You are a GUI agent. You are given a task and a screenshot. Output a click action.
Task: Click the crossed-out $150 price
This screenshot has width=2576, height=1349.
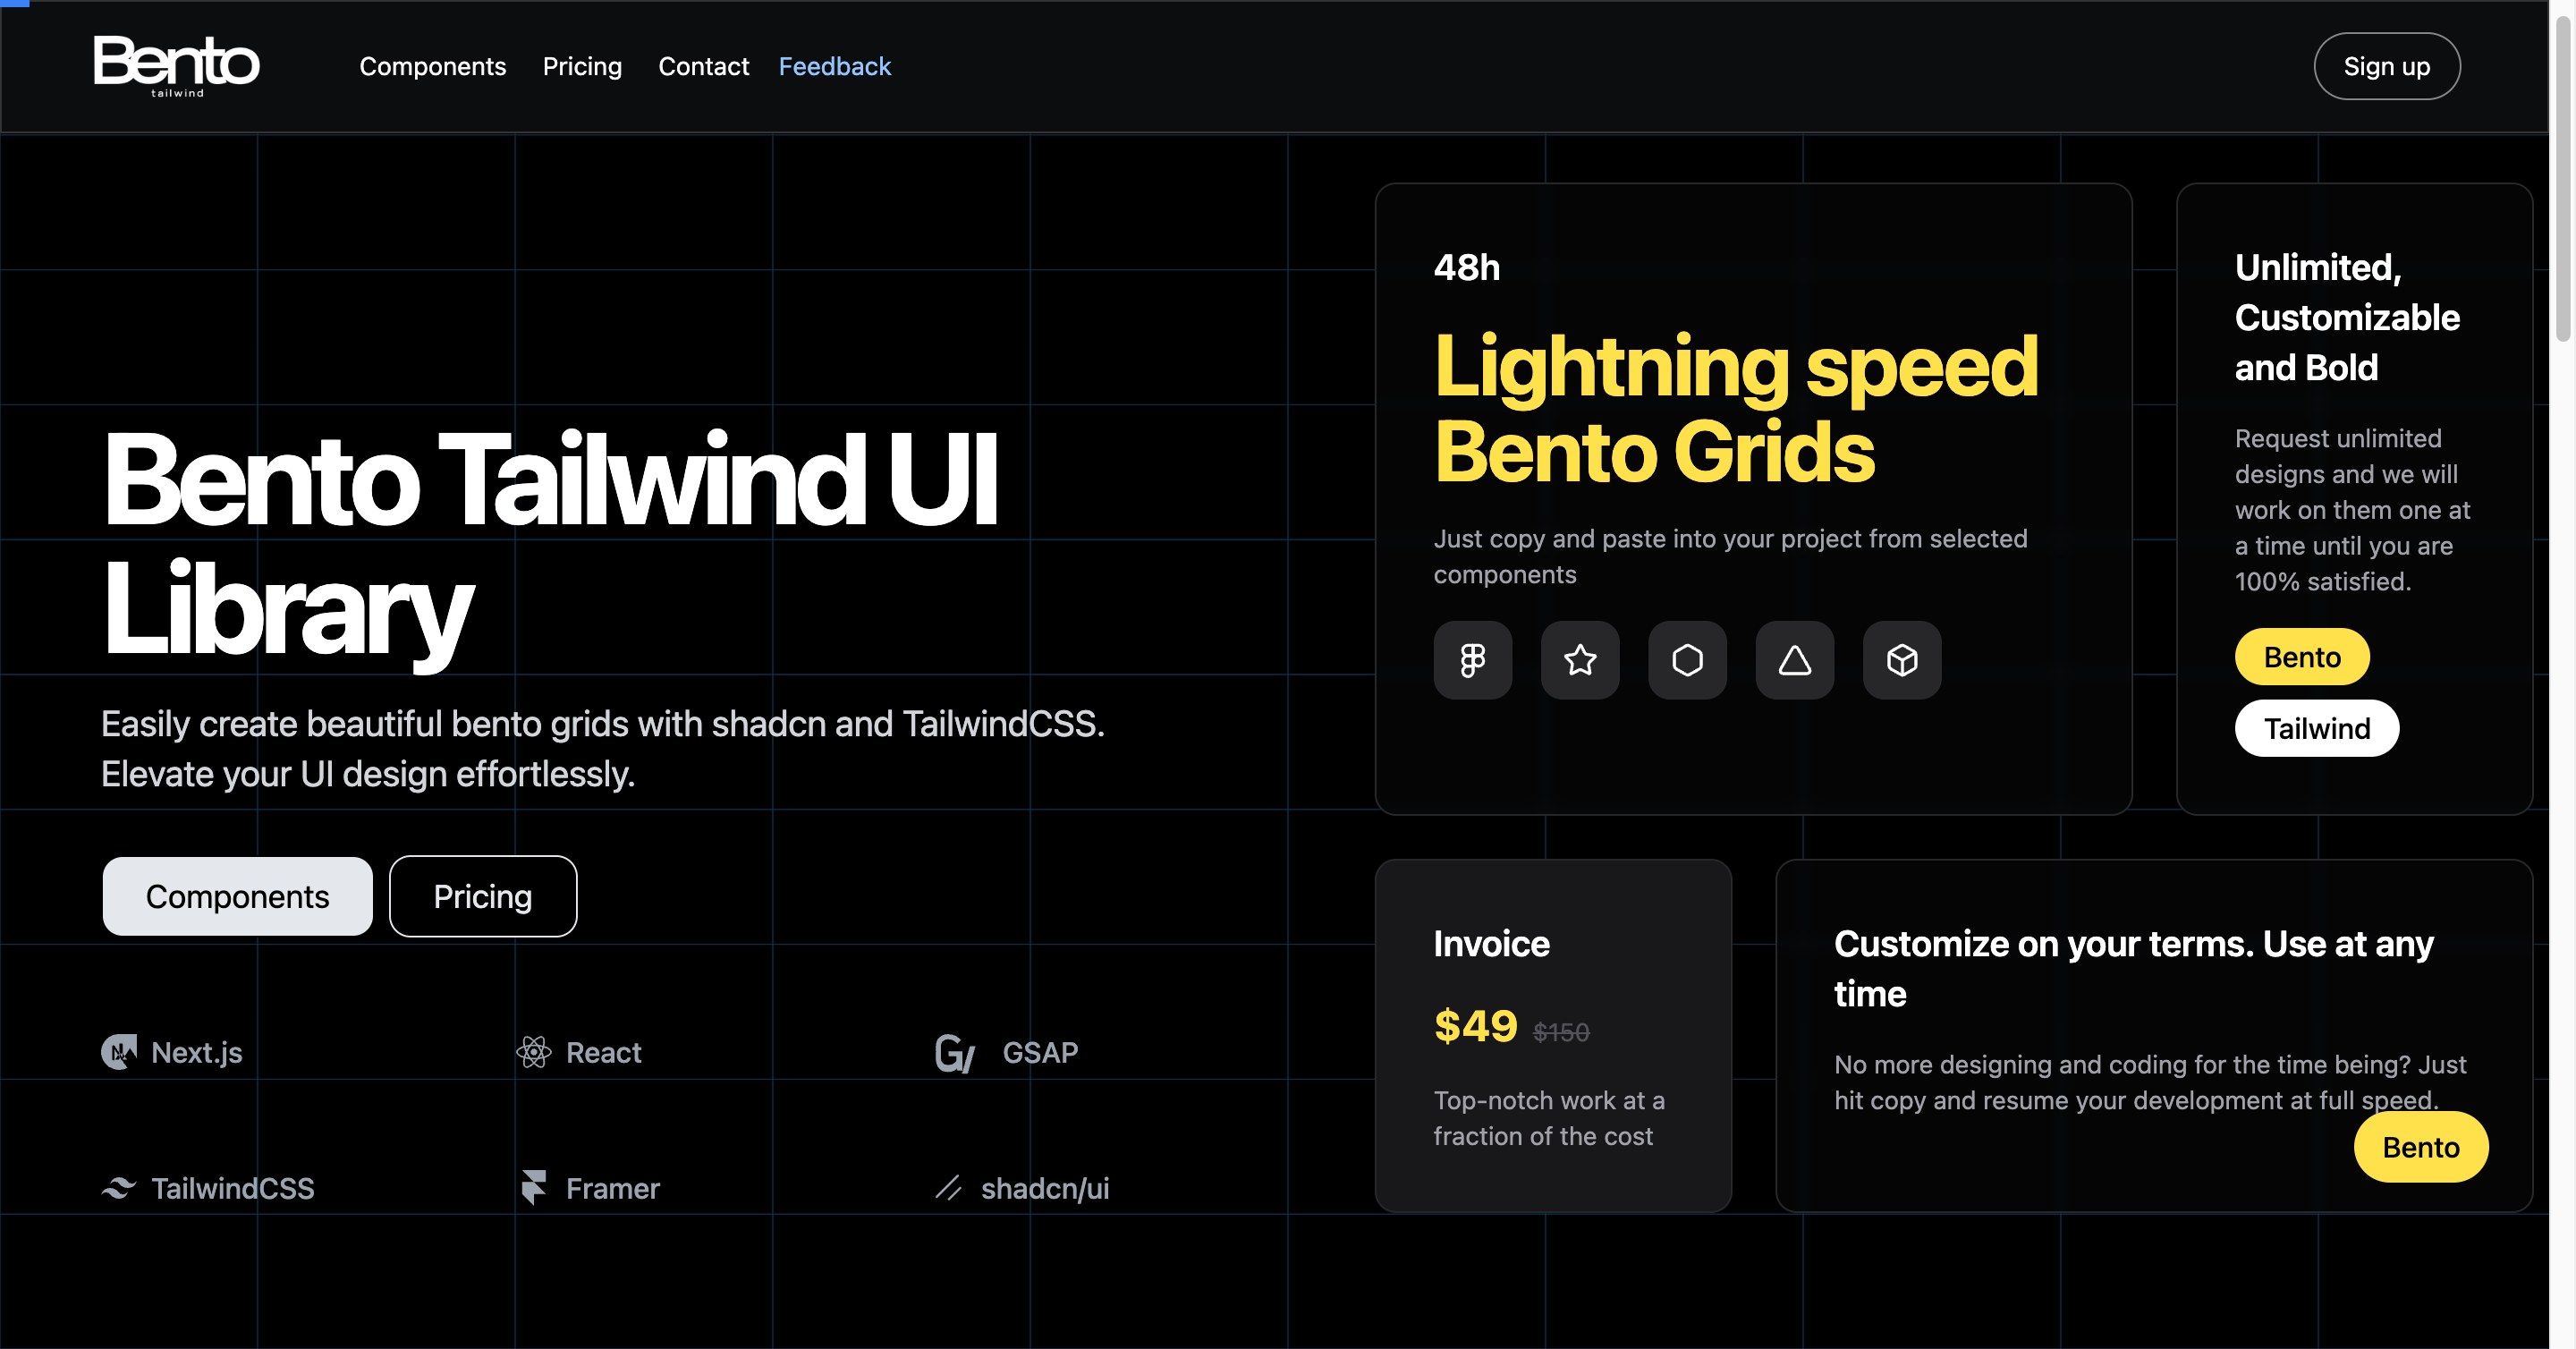(x=1561, y=1032)
